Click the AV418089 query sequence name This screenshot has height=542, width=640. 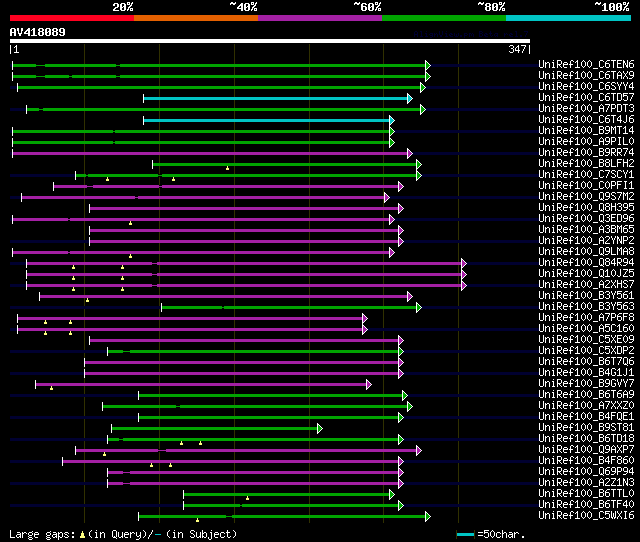click(x=38, y=32)
